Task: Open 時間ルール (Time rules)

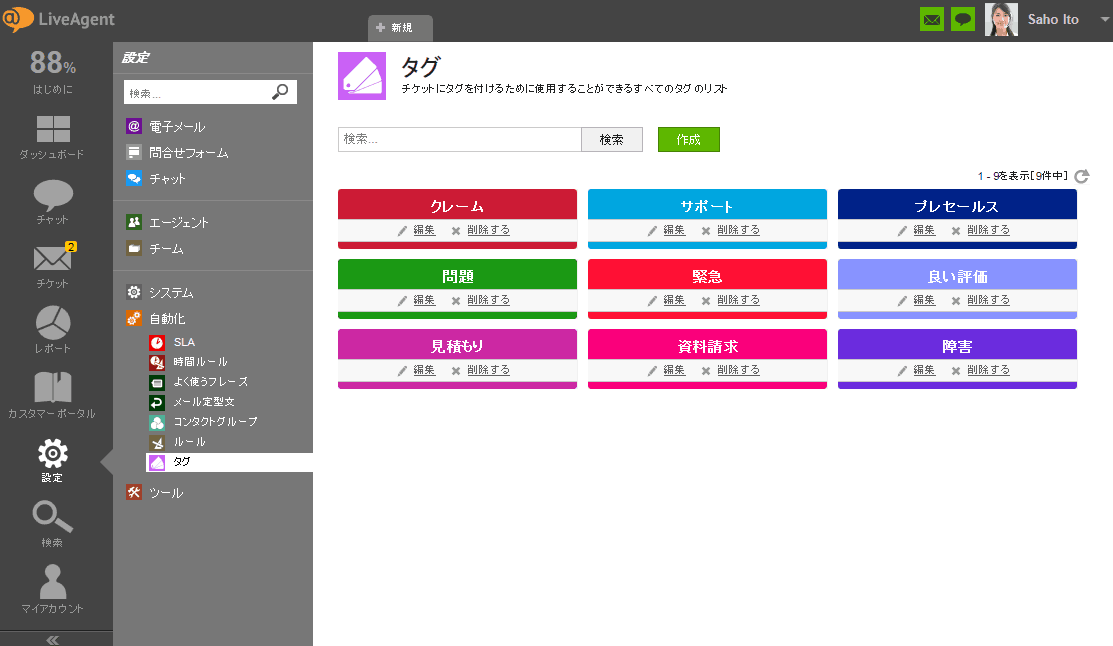Action: pos(200,362)
